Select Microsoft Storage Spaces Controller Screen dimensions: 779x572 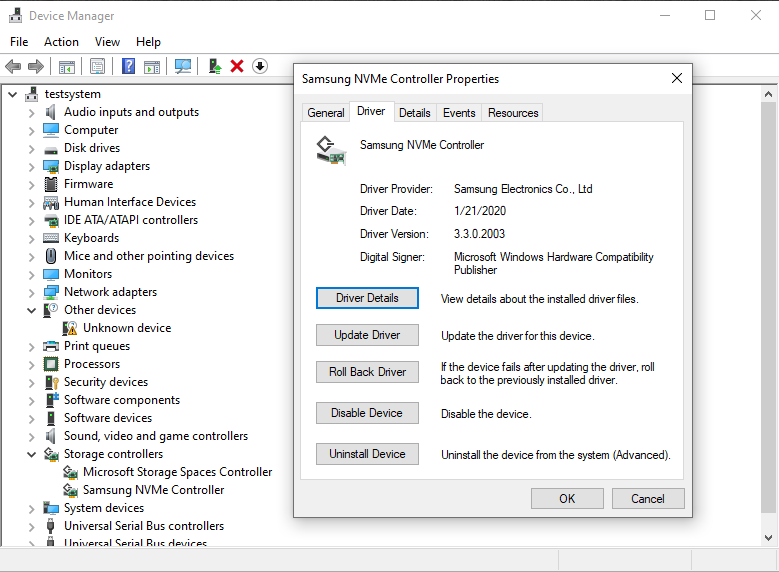click(x=177, y=472)
